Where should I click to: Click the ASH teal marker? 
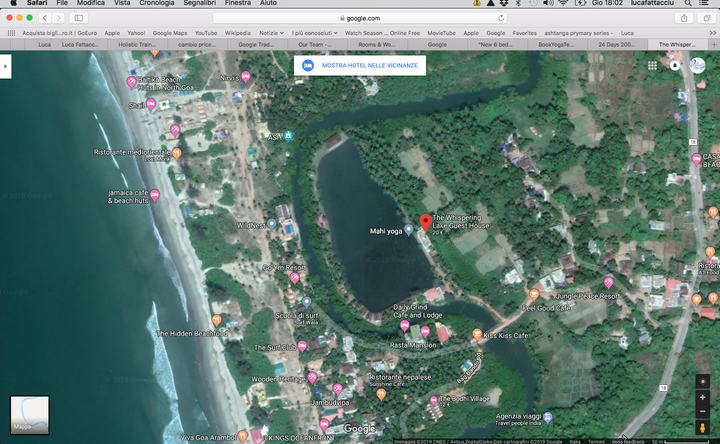click(x=288, y=136)
